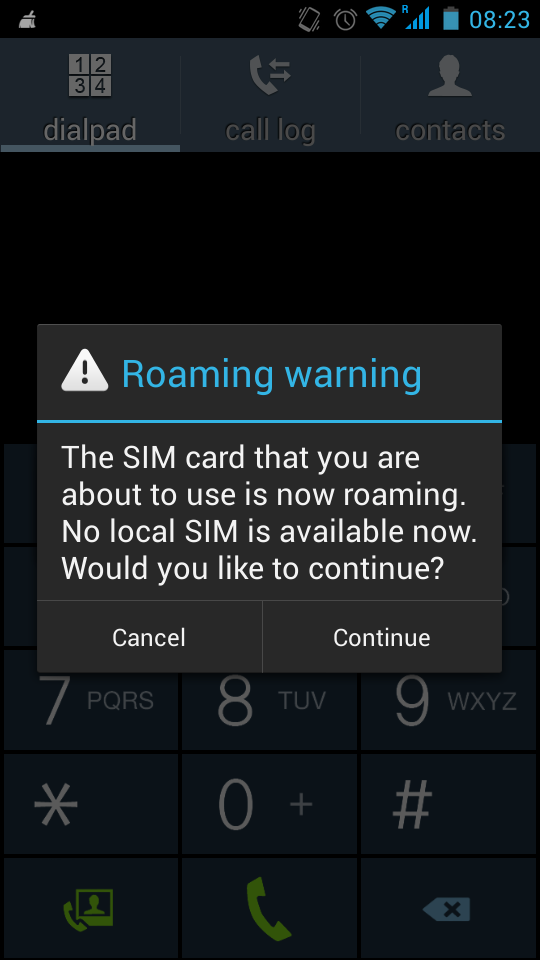This screenshot has width=540, height=960.
Task: Tap Continue to proceed while roaming
Action: tap(382, 637)
